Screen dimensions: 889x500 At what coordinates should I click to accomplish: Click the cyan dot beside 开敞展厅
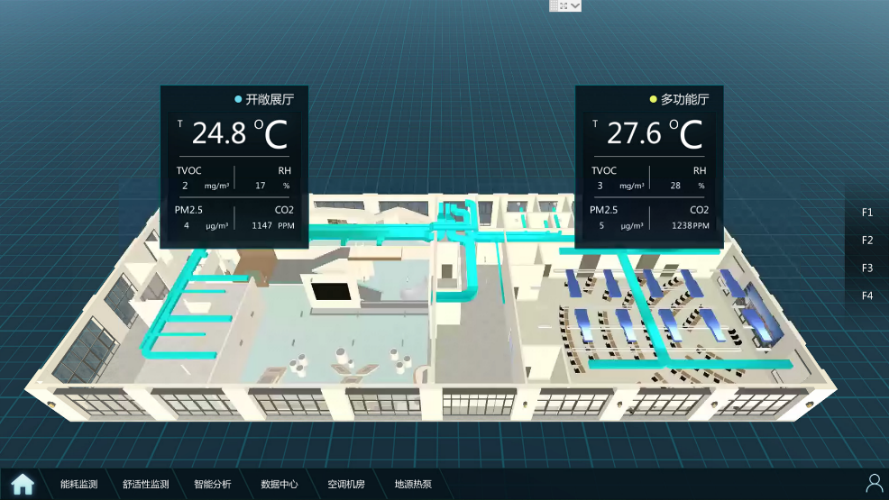pos(238,100)
